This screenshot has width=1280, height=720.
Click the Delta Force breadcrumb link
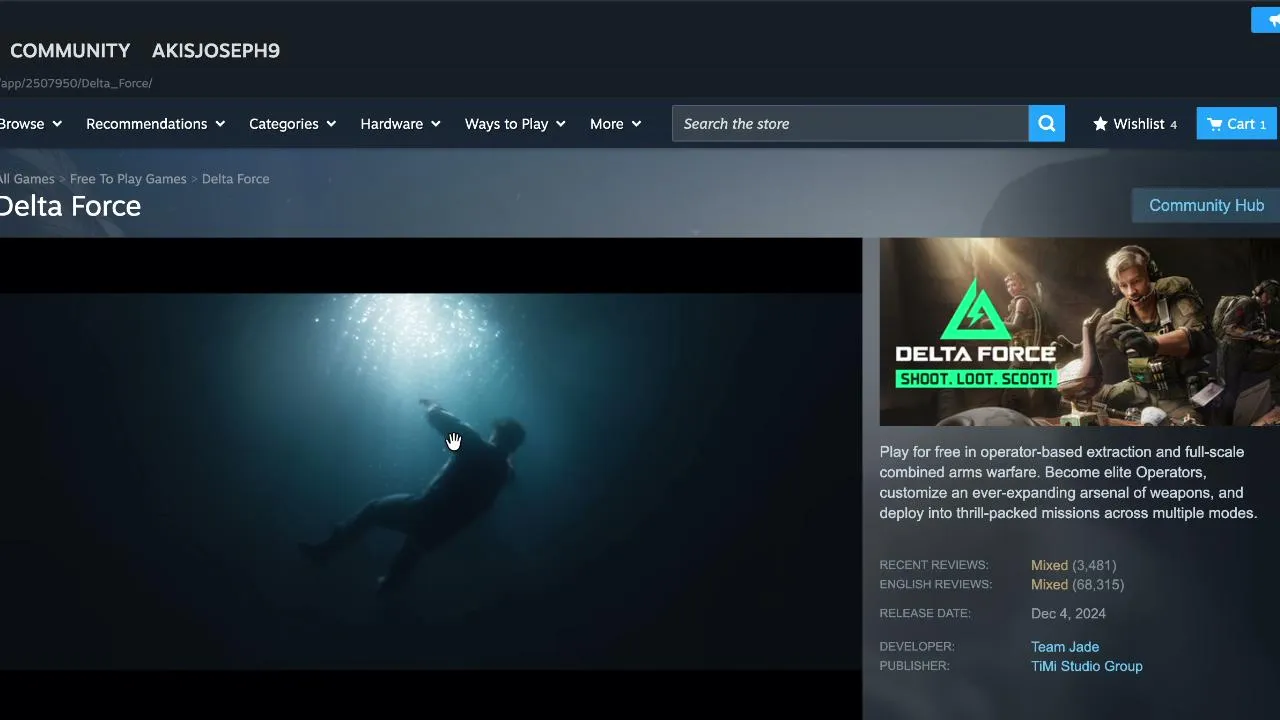(x=235, y=179)
